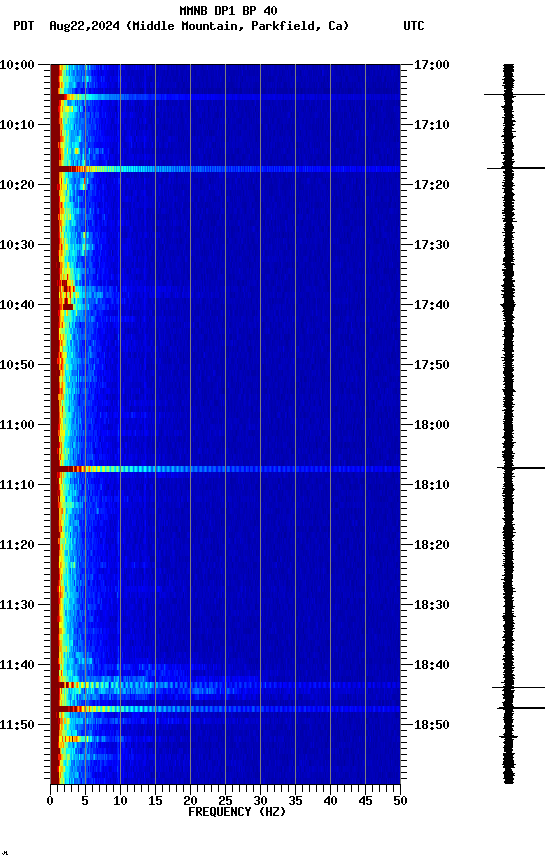The width and height of the screenshot is (552, 864).
Task: Click the red low-frequency patch near 10:38 PDT
Action: point(67,295)
